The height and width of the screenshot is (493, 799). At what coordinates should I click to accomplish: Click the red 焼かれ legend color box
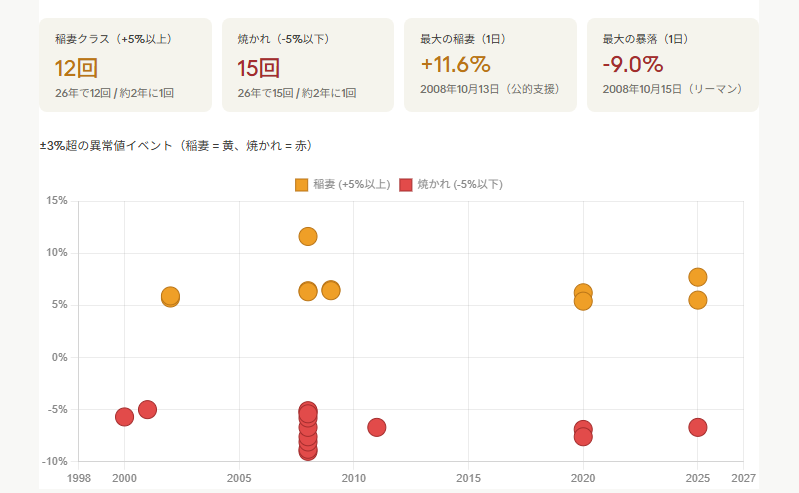coord(406,184)
